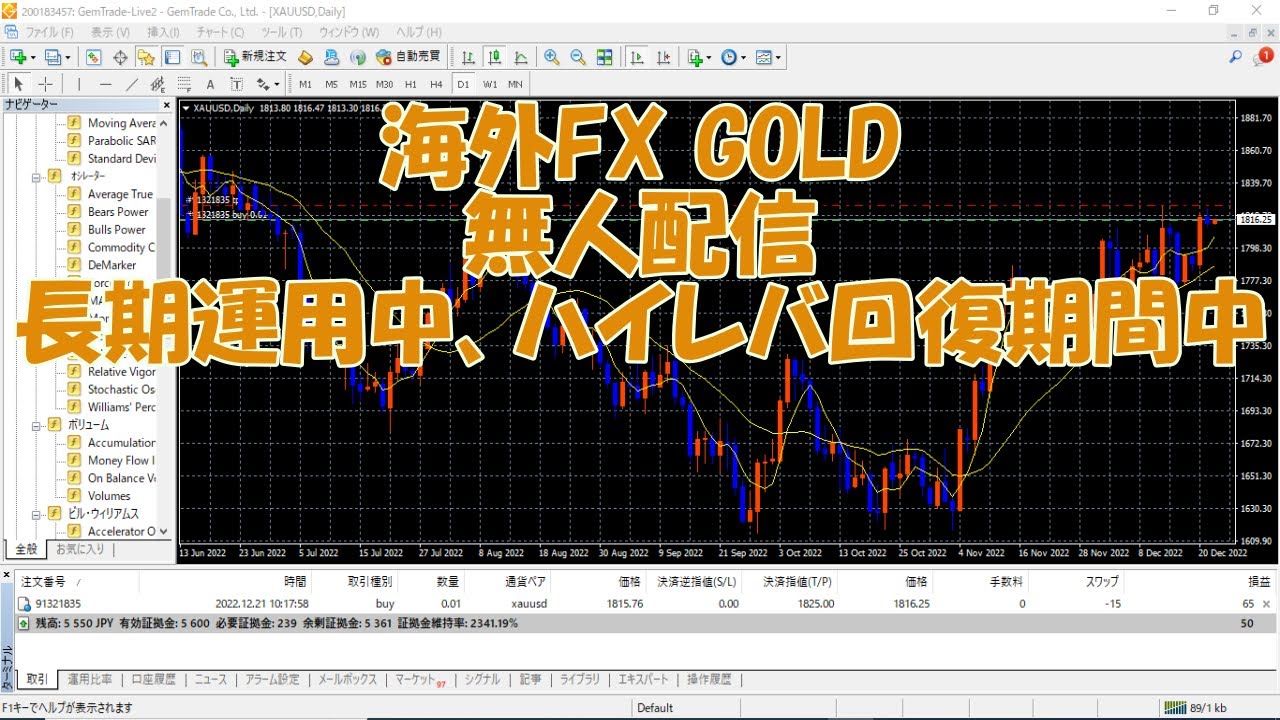Draw a horizontal line tool
This screenshot has width=1280, height=720.
click(x=105, y=84)
